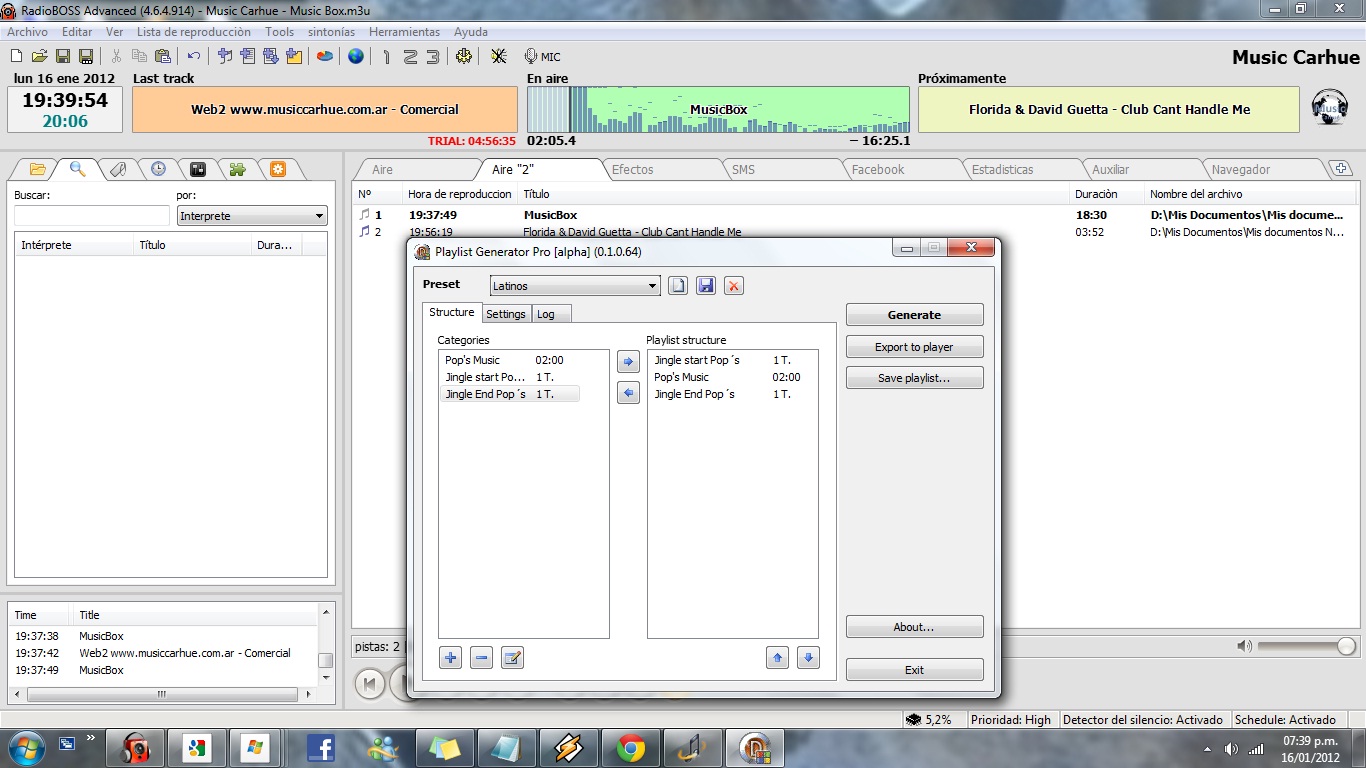Viewport: 1366px width, 768px height.
Task: Open the mixer sliders tab in left panel
Action: pyautogui.click(x=198, y=169)
